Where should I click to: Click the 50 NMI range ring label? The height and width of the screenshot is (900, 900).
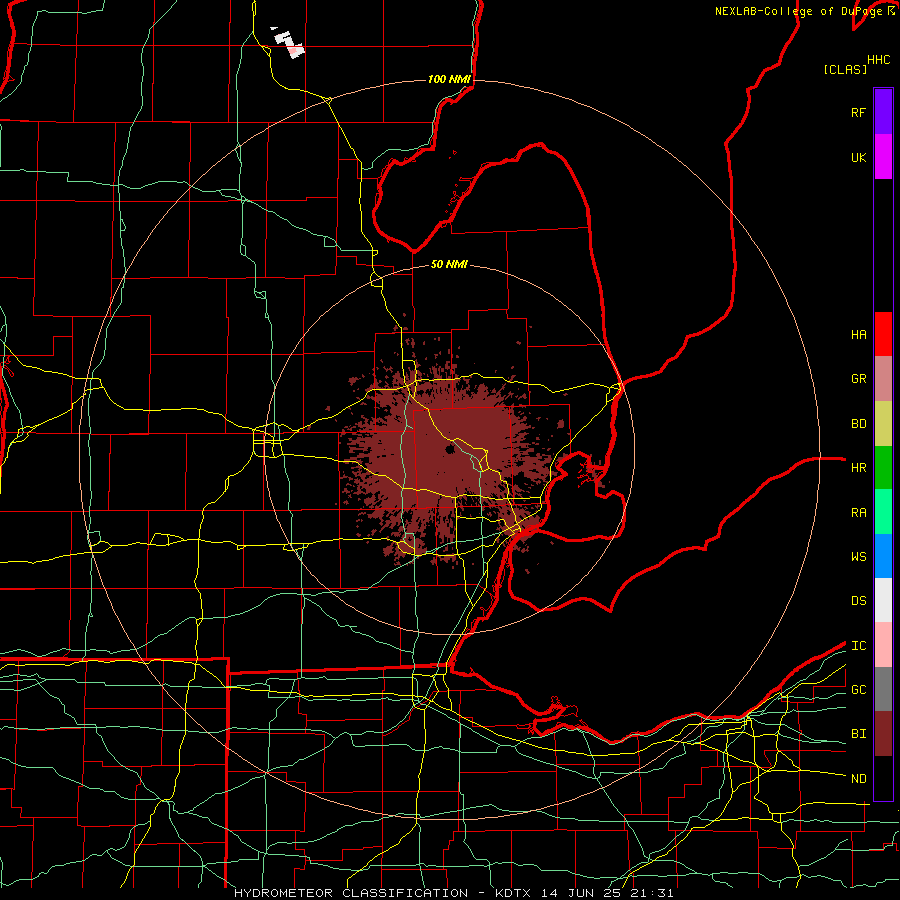449,264
